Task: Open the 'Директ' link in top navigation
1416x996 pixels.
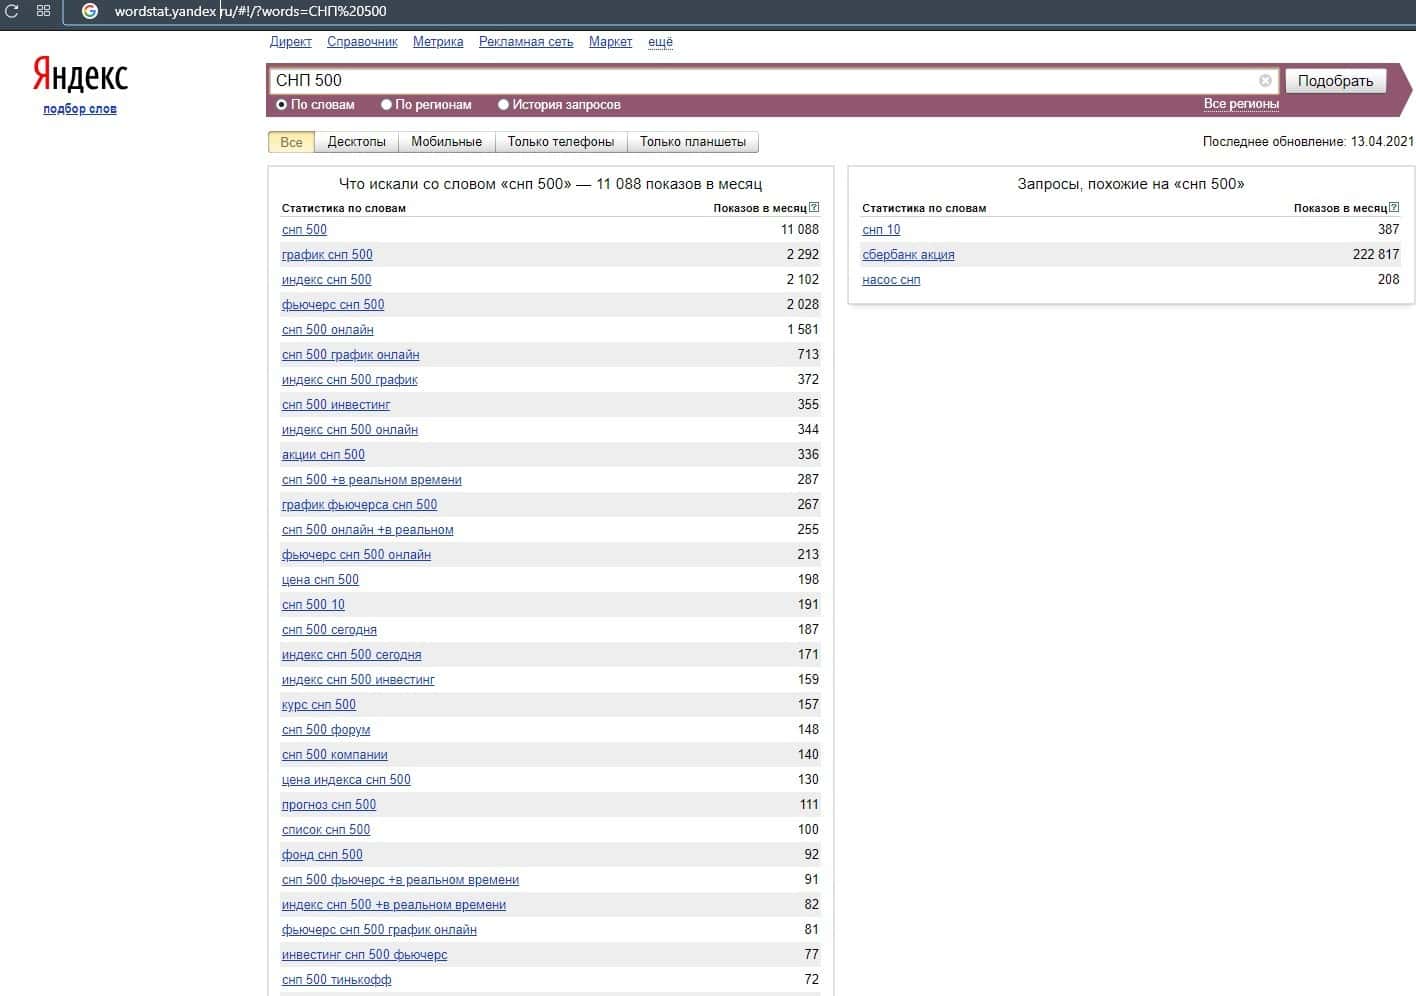Action: (290, 42)
